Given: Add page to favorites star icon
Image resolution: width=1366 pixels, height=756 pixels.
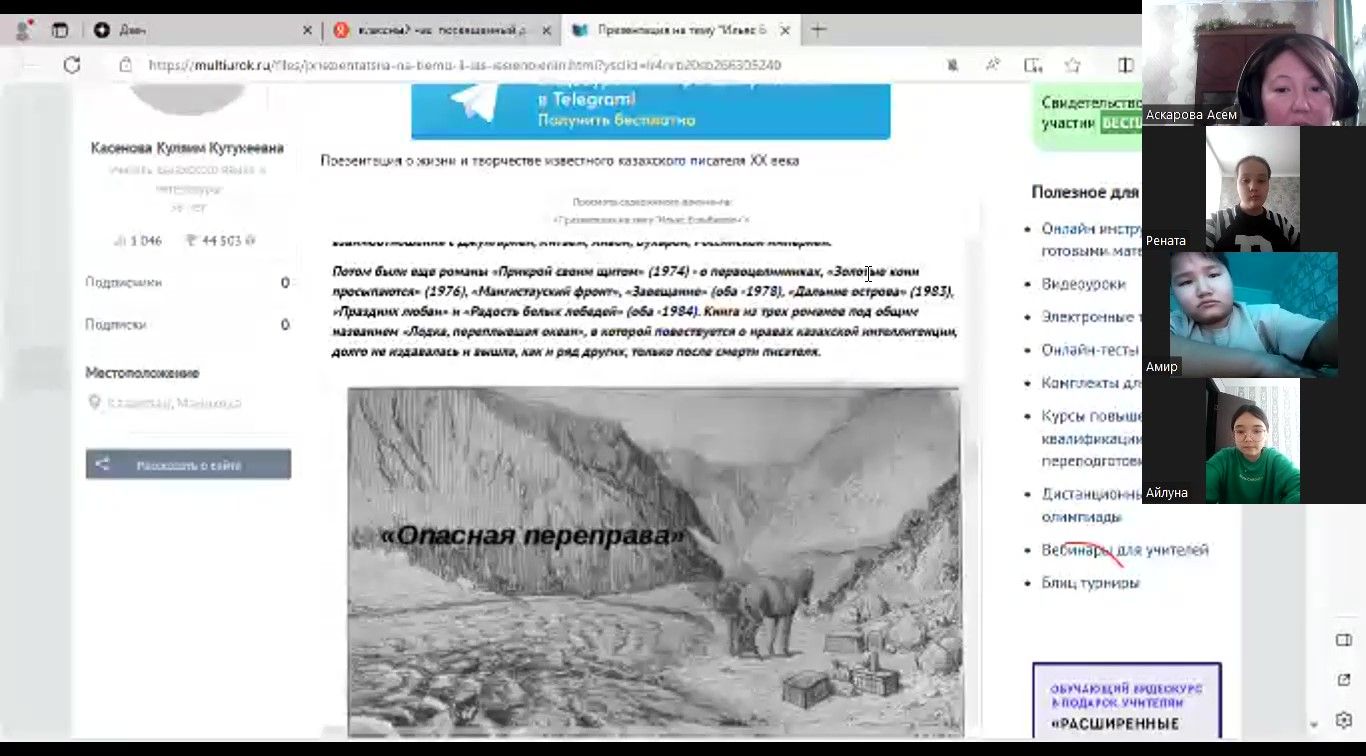Looking at the screenshot, I should 1073,65.
